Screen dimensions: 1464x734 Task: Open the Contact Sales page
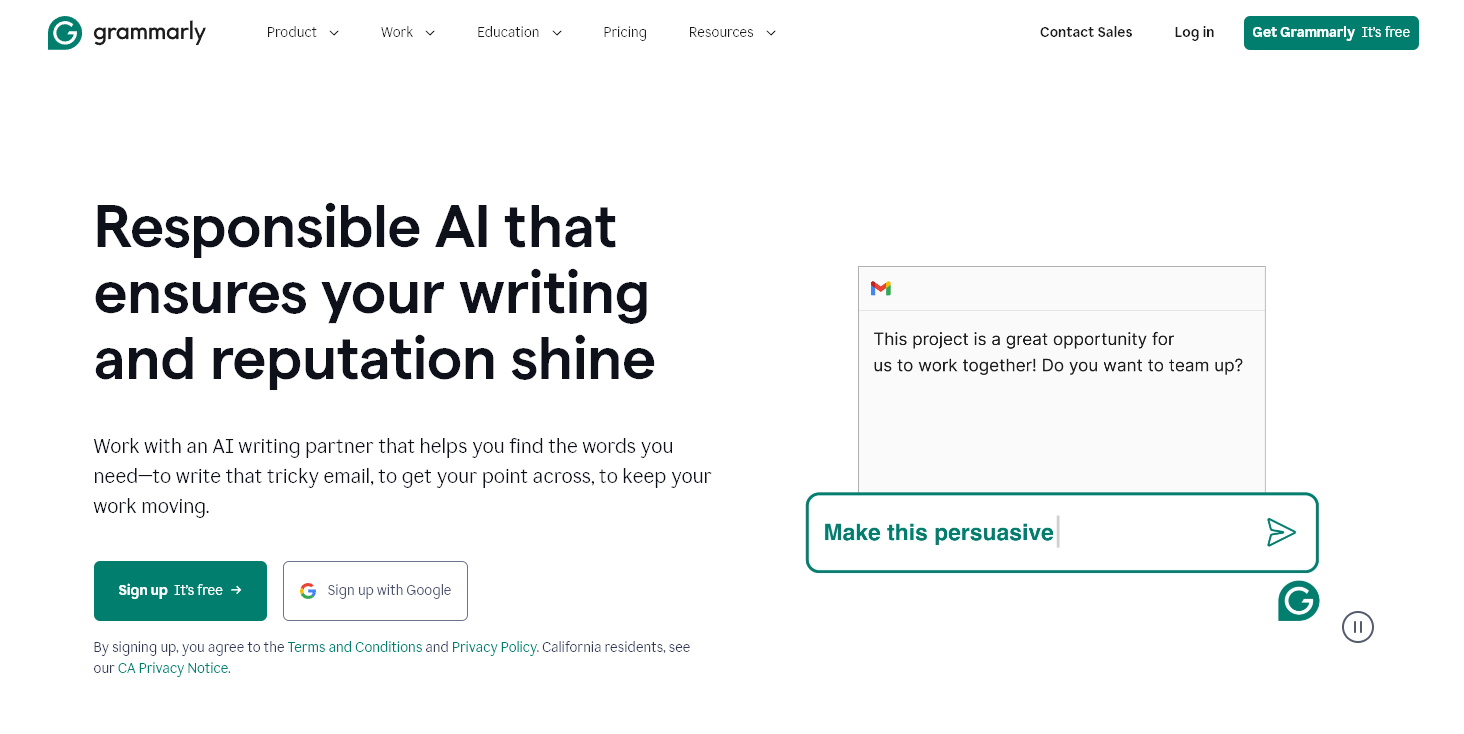pos(1085,32)
